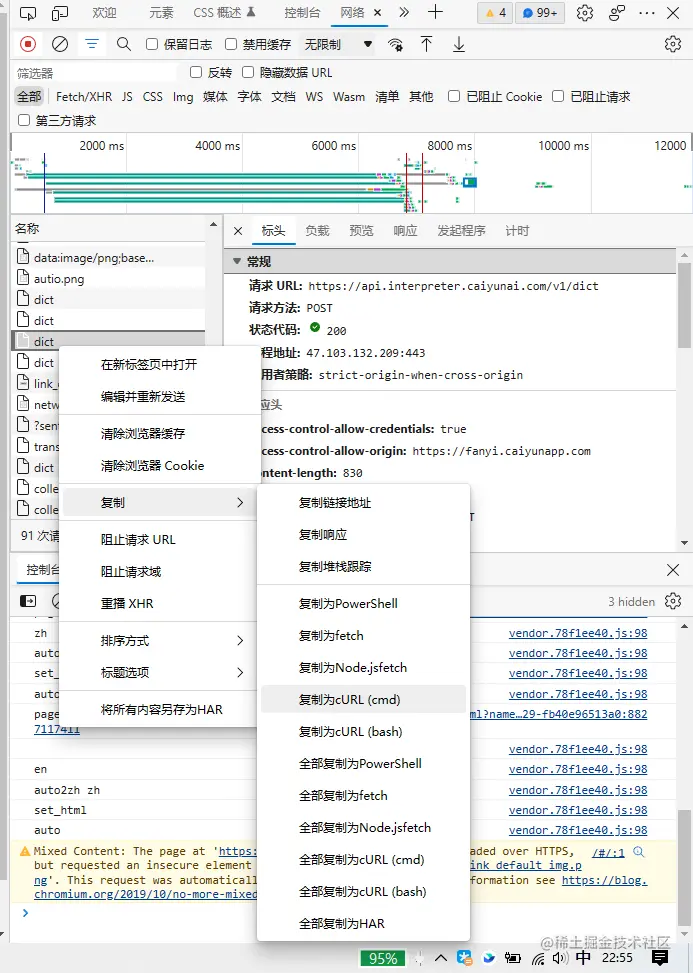Image resolution: width=693 pixels, height=973 pixels.
Task: Show more tabs chevron
Action: click(404, 12)
